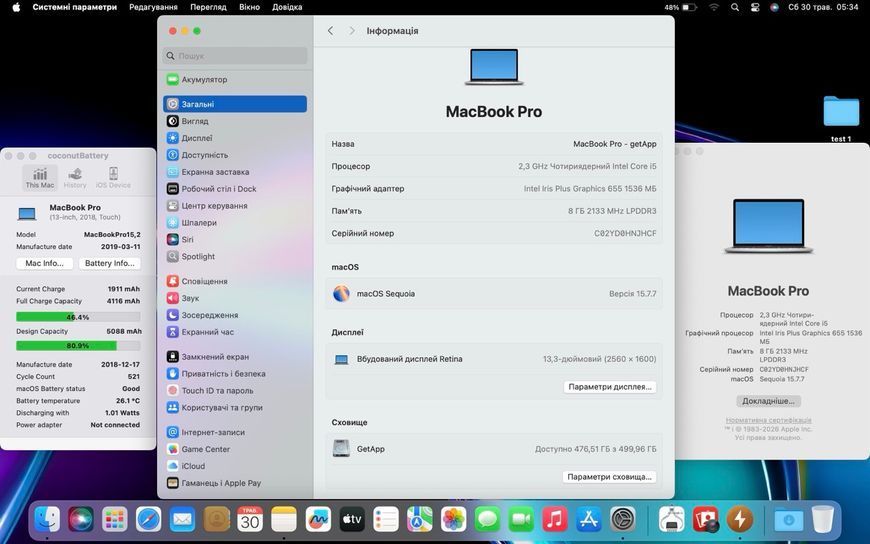Open Приватність і безпека settings
Viewport: 870px width, 544px height.
pos(235,374)
